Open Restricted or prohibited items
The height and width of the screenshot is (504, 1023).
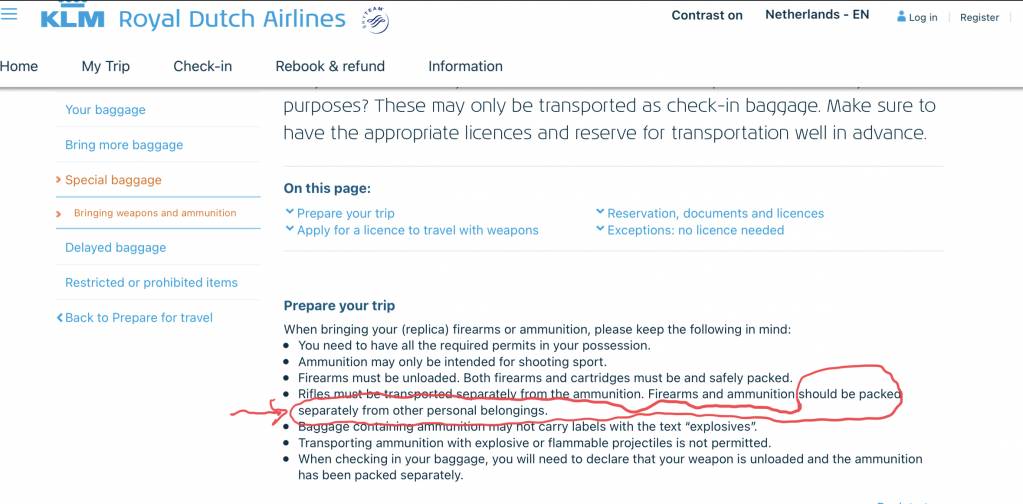151,283
